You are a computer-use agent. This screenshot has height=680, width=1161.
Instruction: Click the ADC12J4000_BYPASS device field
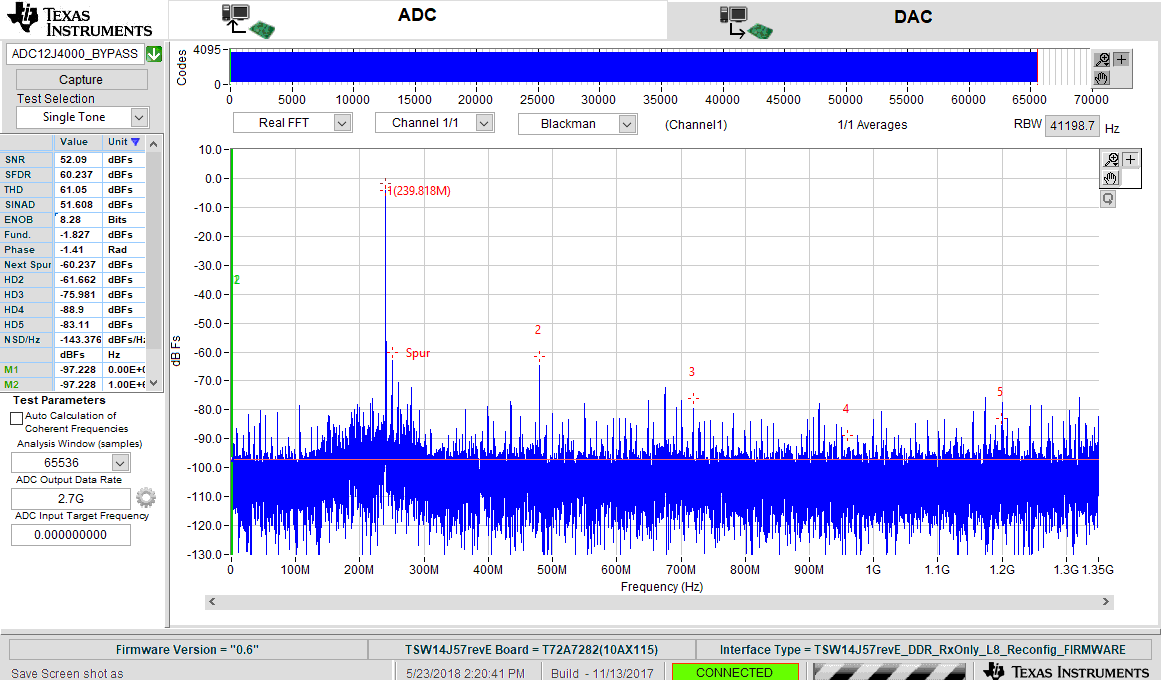tap(76, 54)
